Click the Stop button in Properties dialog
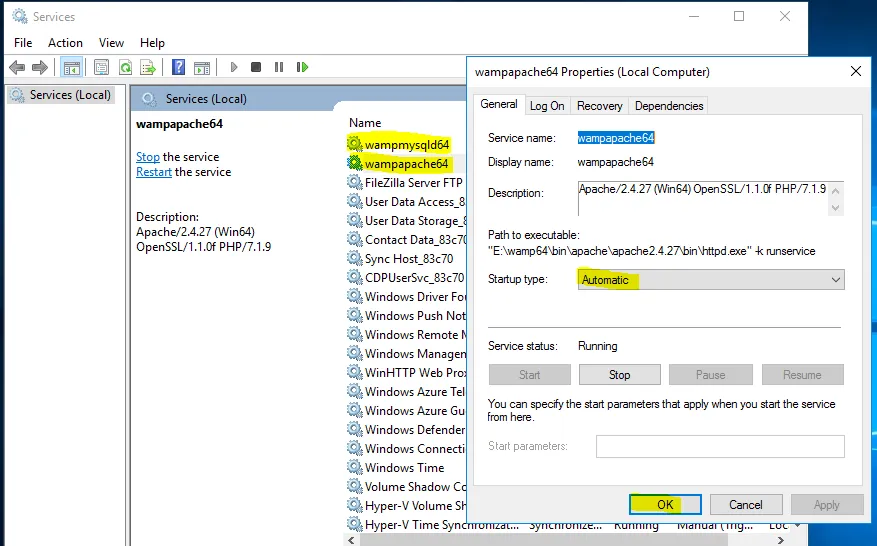This screenshot has height=546, width=877. click(x=619, y=375)
